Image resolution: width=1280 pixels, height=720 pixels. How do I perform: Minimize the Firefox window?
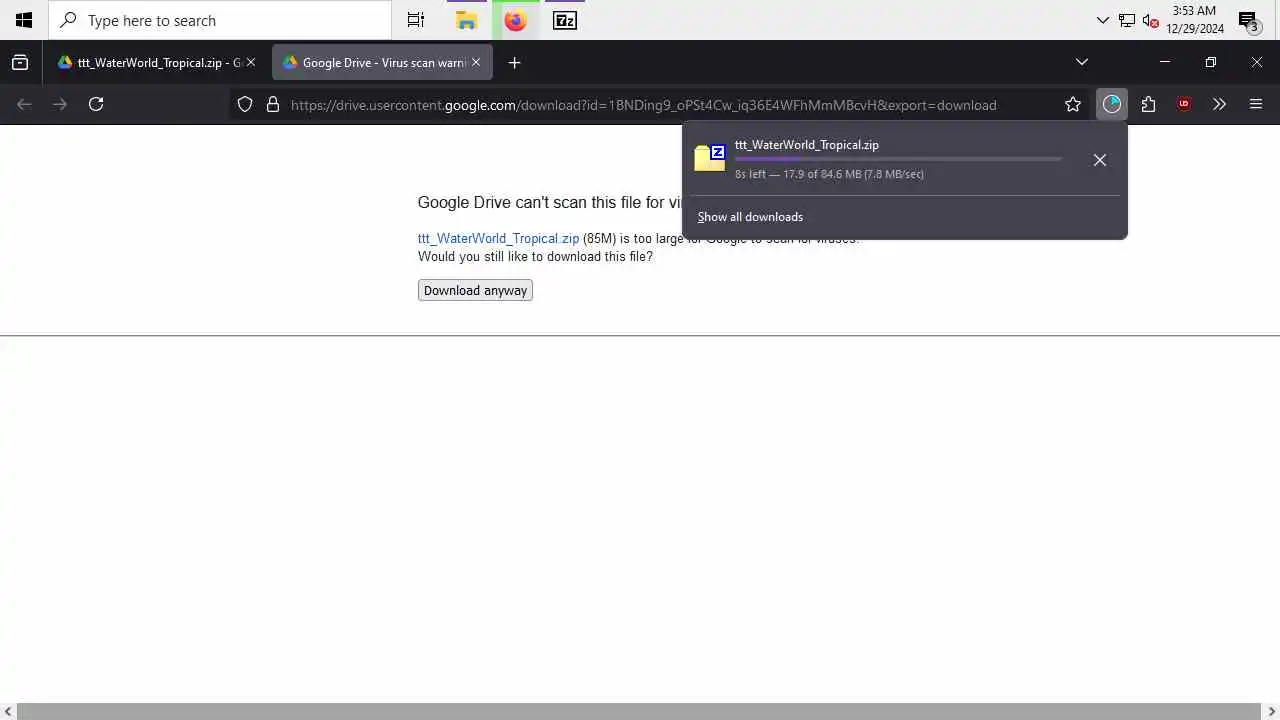(x=1164, y=62)
